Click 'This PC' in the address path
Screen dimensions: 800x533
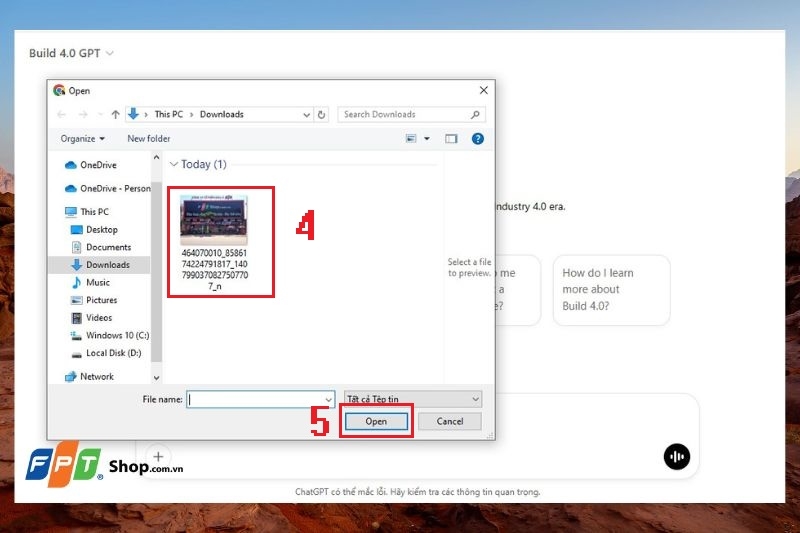[x=168, y=114]
